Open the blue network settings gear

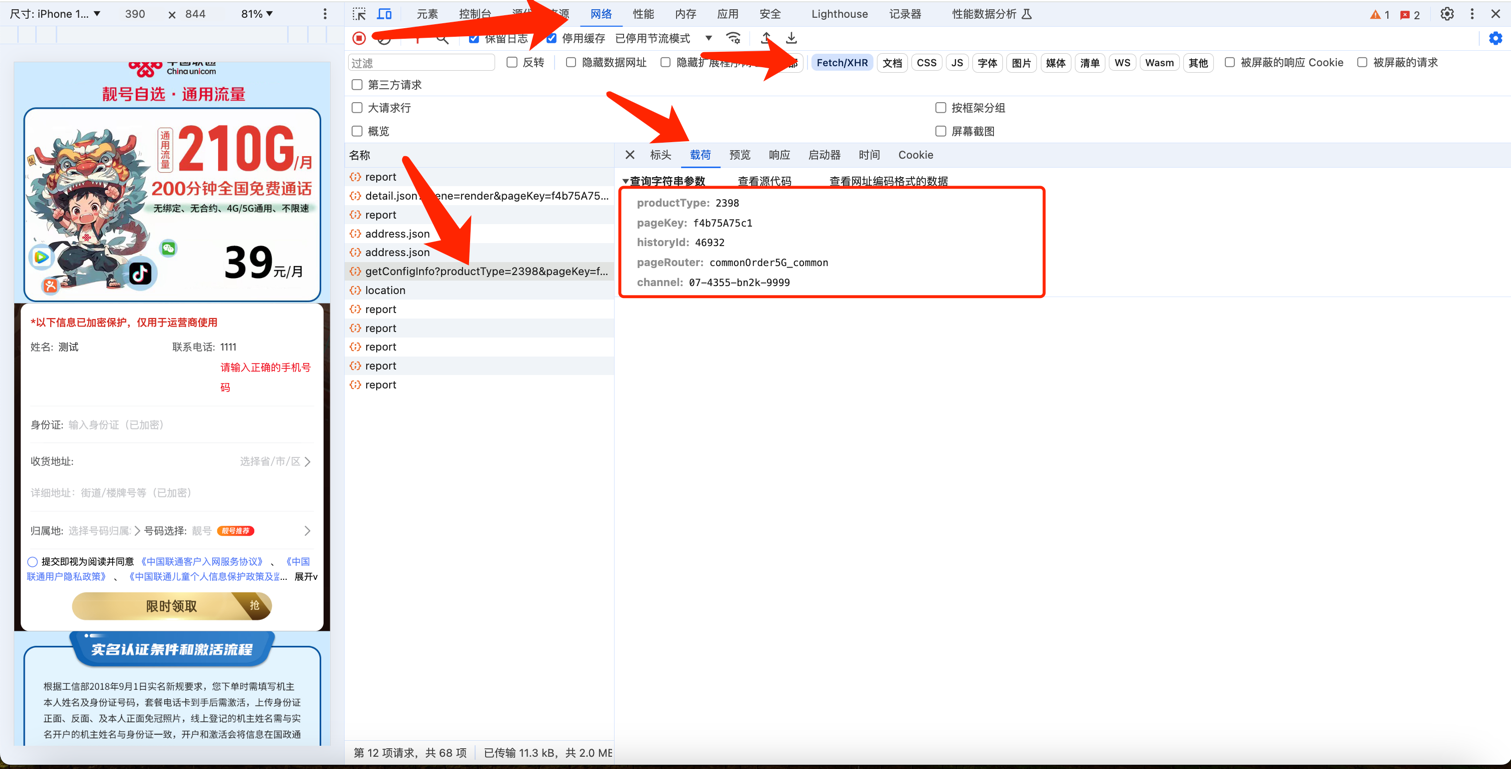pyautogui.click(x=1495, y=38)
